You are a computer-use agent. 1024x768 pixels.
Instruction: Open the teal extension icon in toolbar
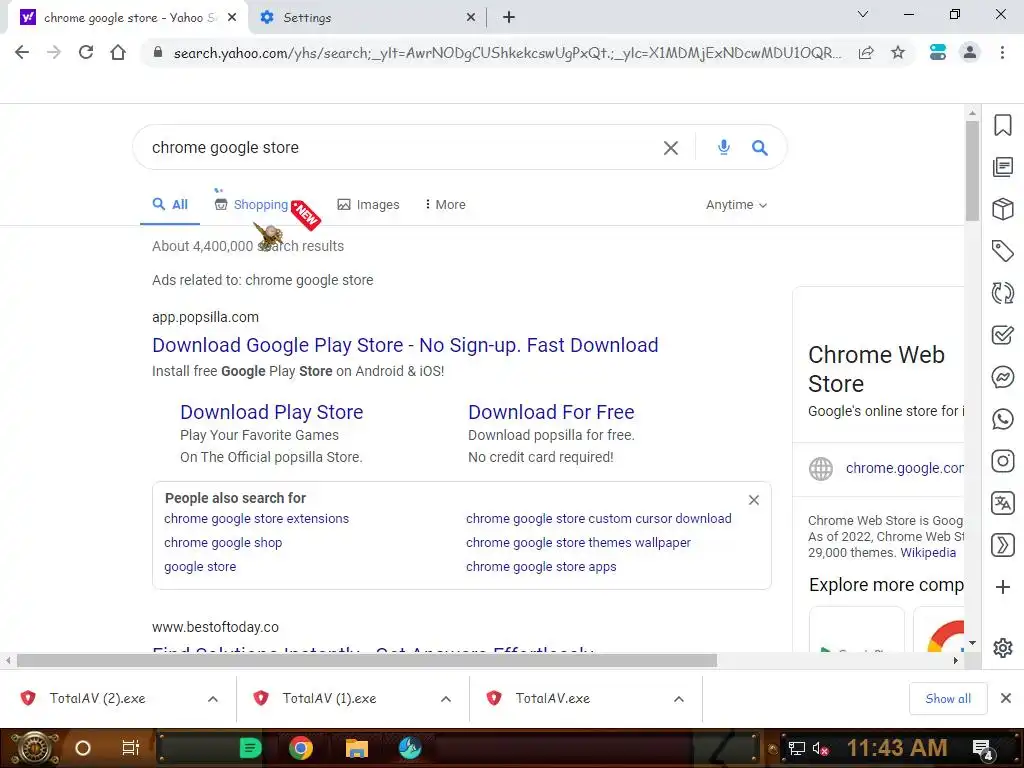point(938,52)
